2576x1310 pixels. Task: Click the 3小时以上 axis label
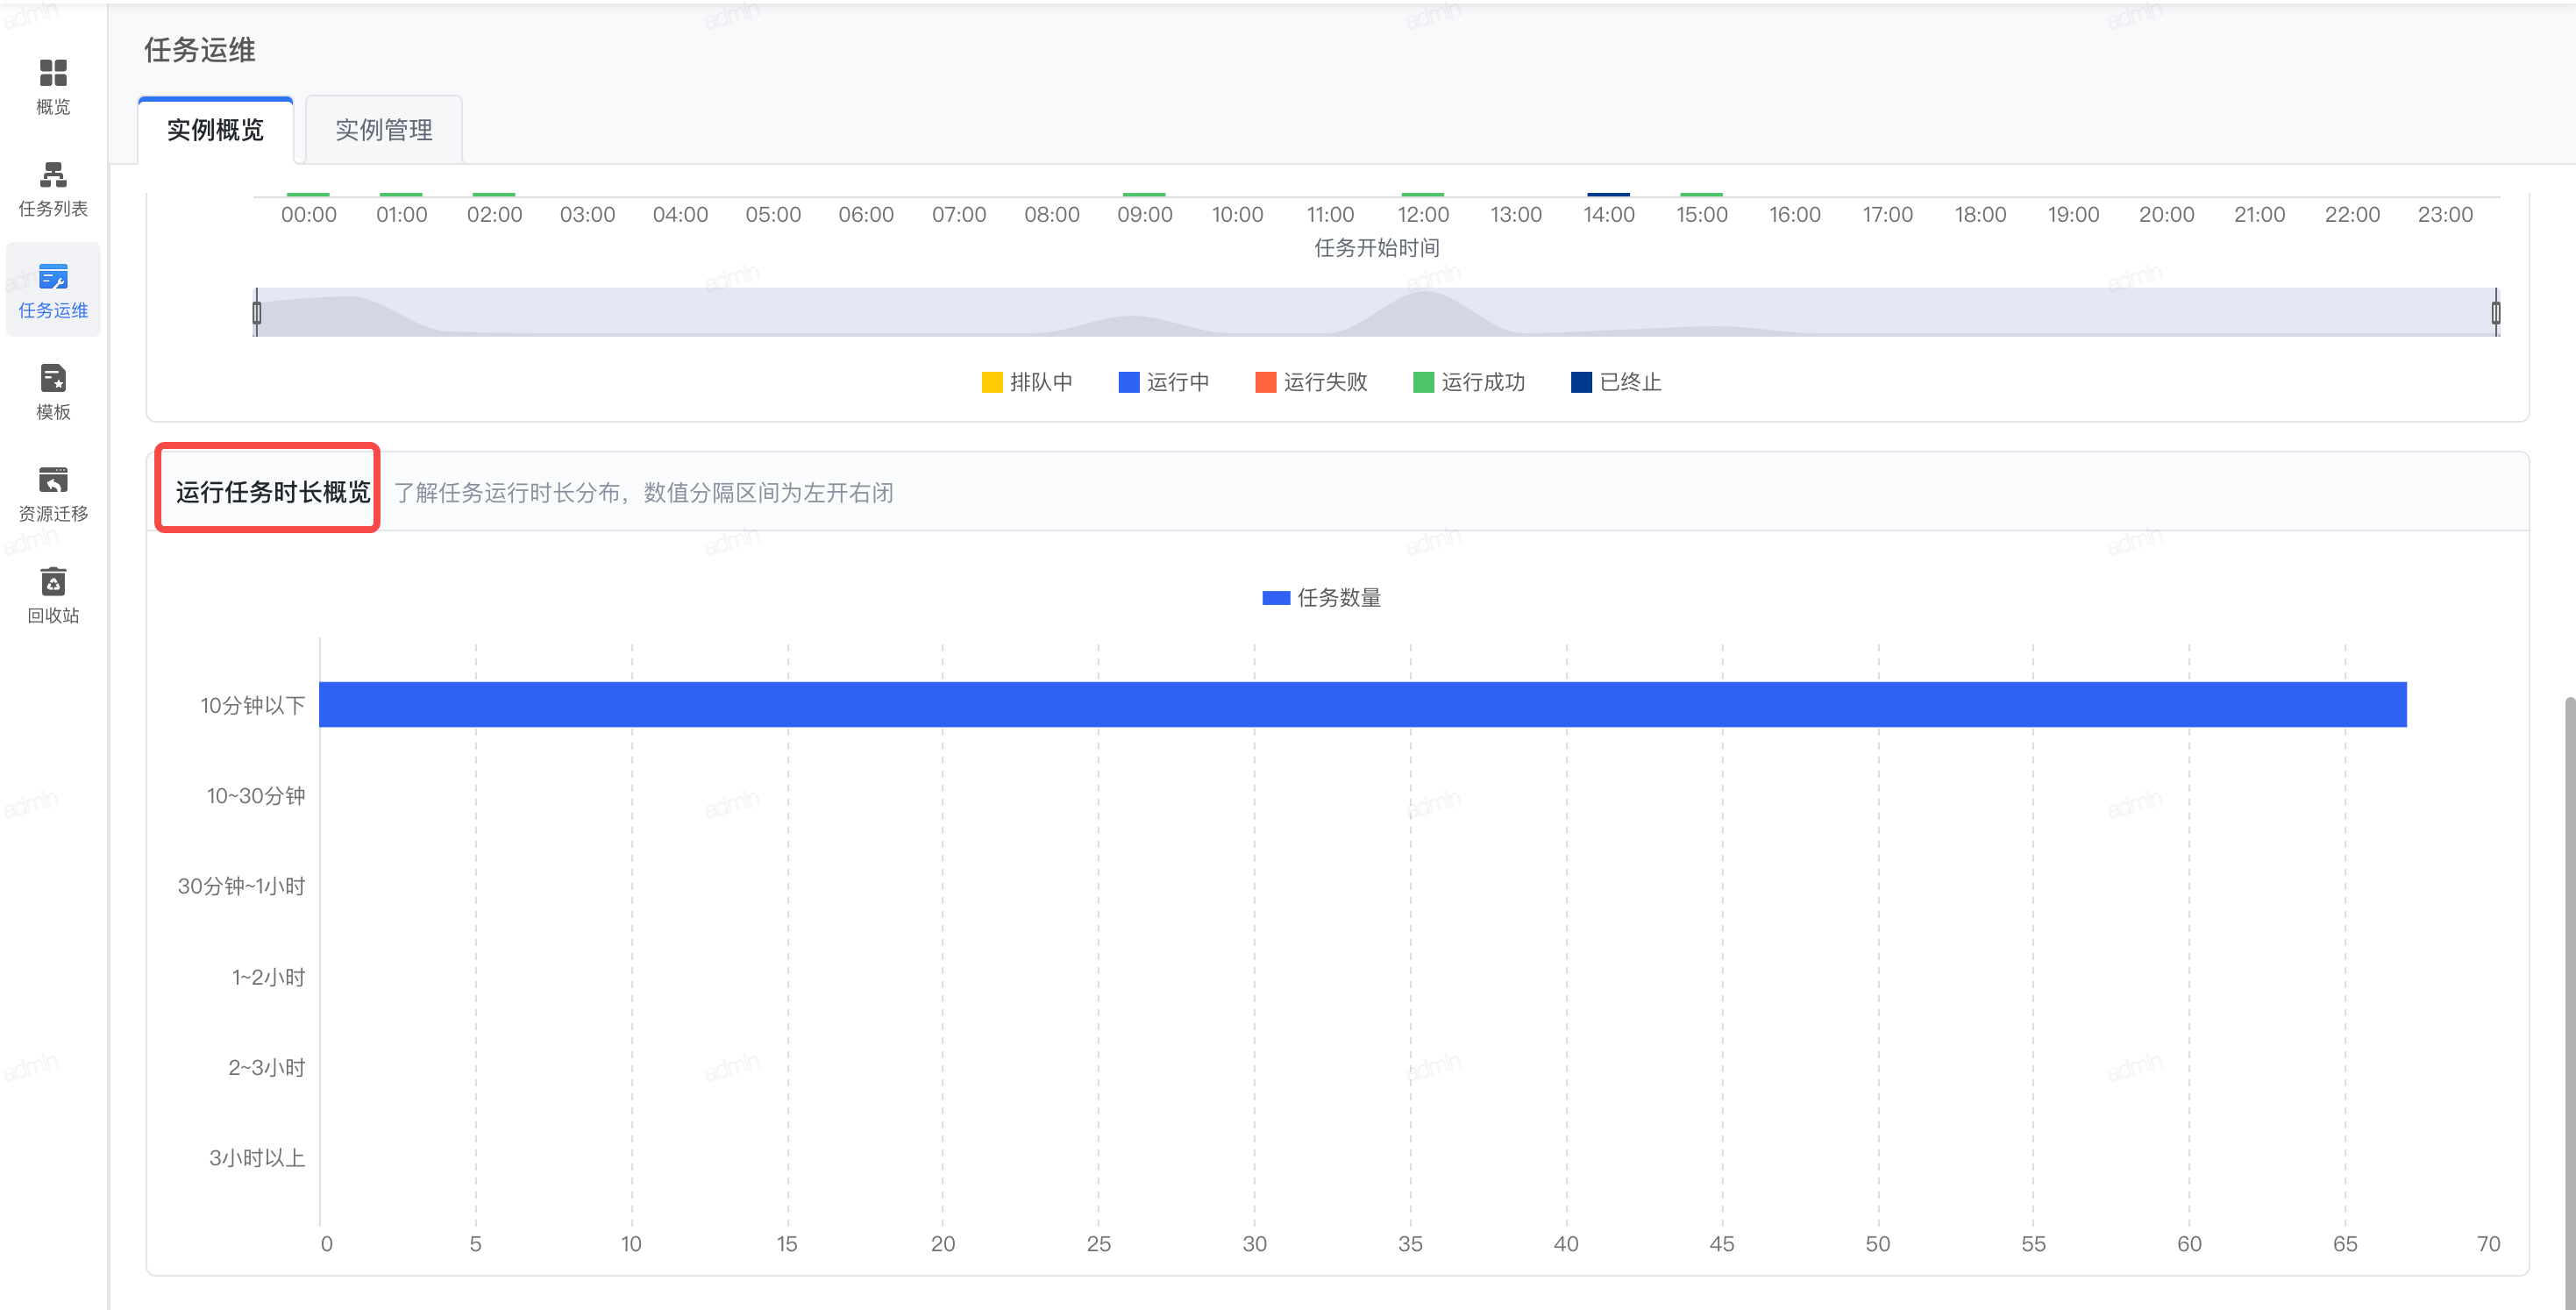click(256, 1158)
